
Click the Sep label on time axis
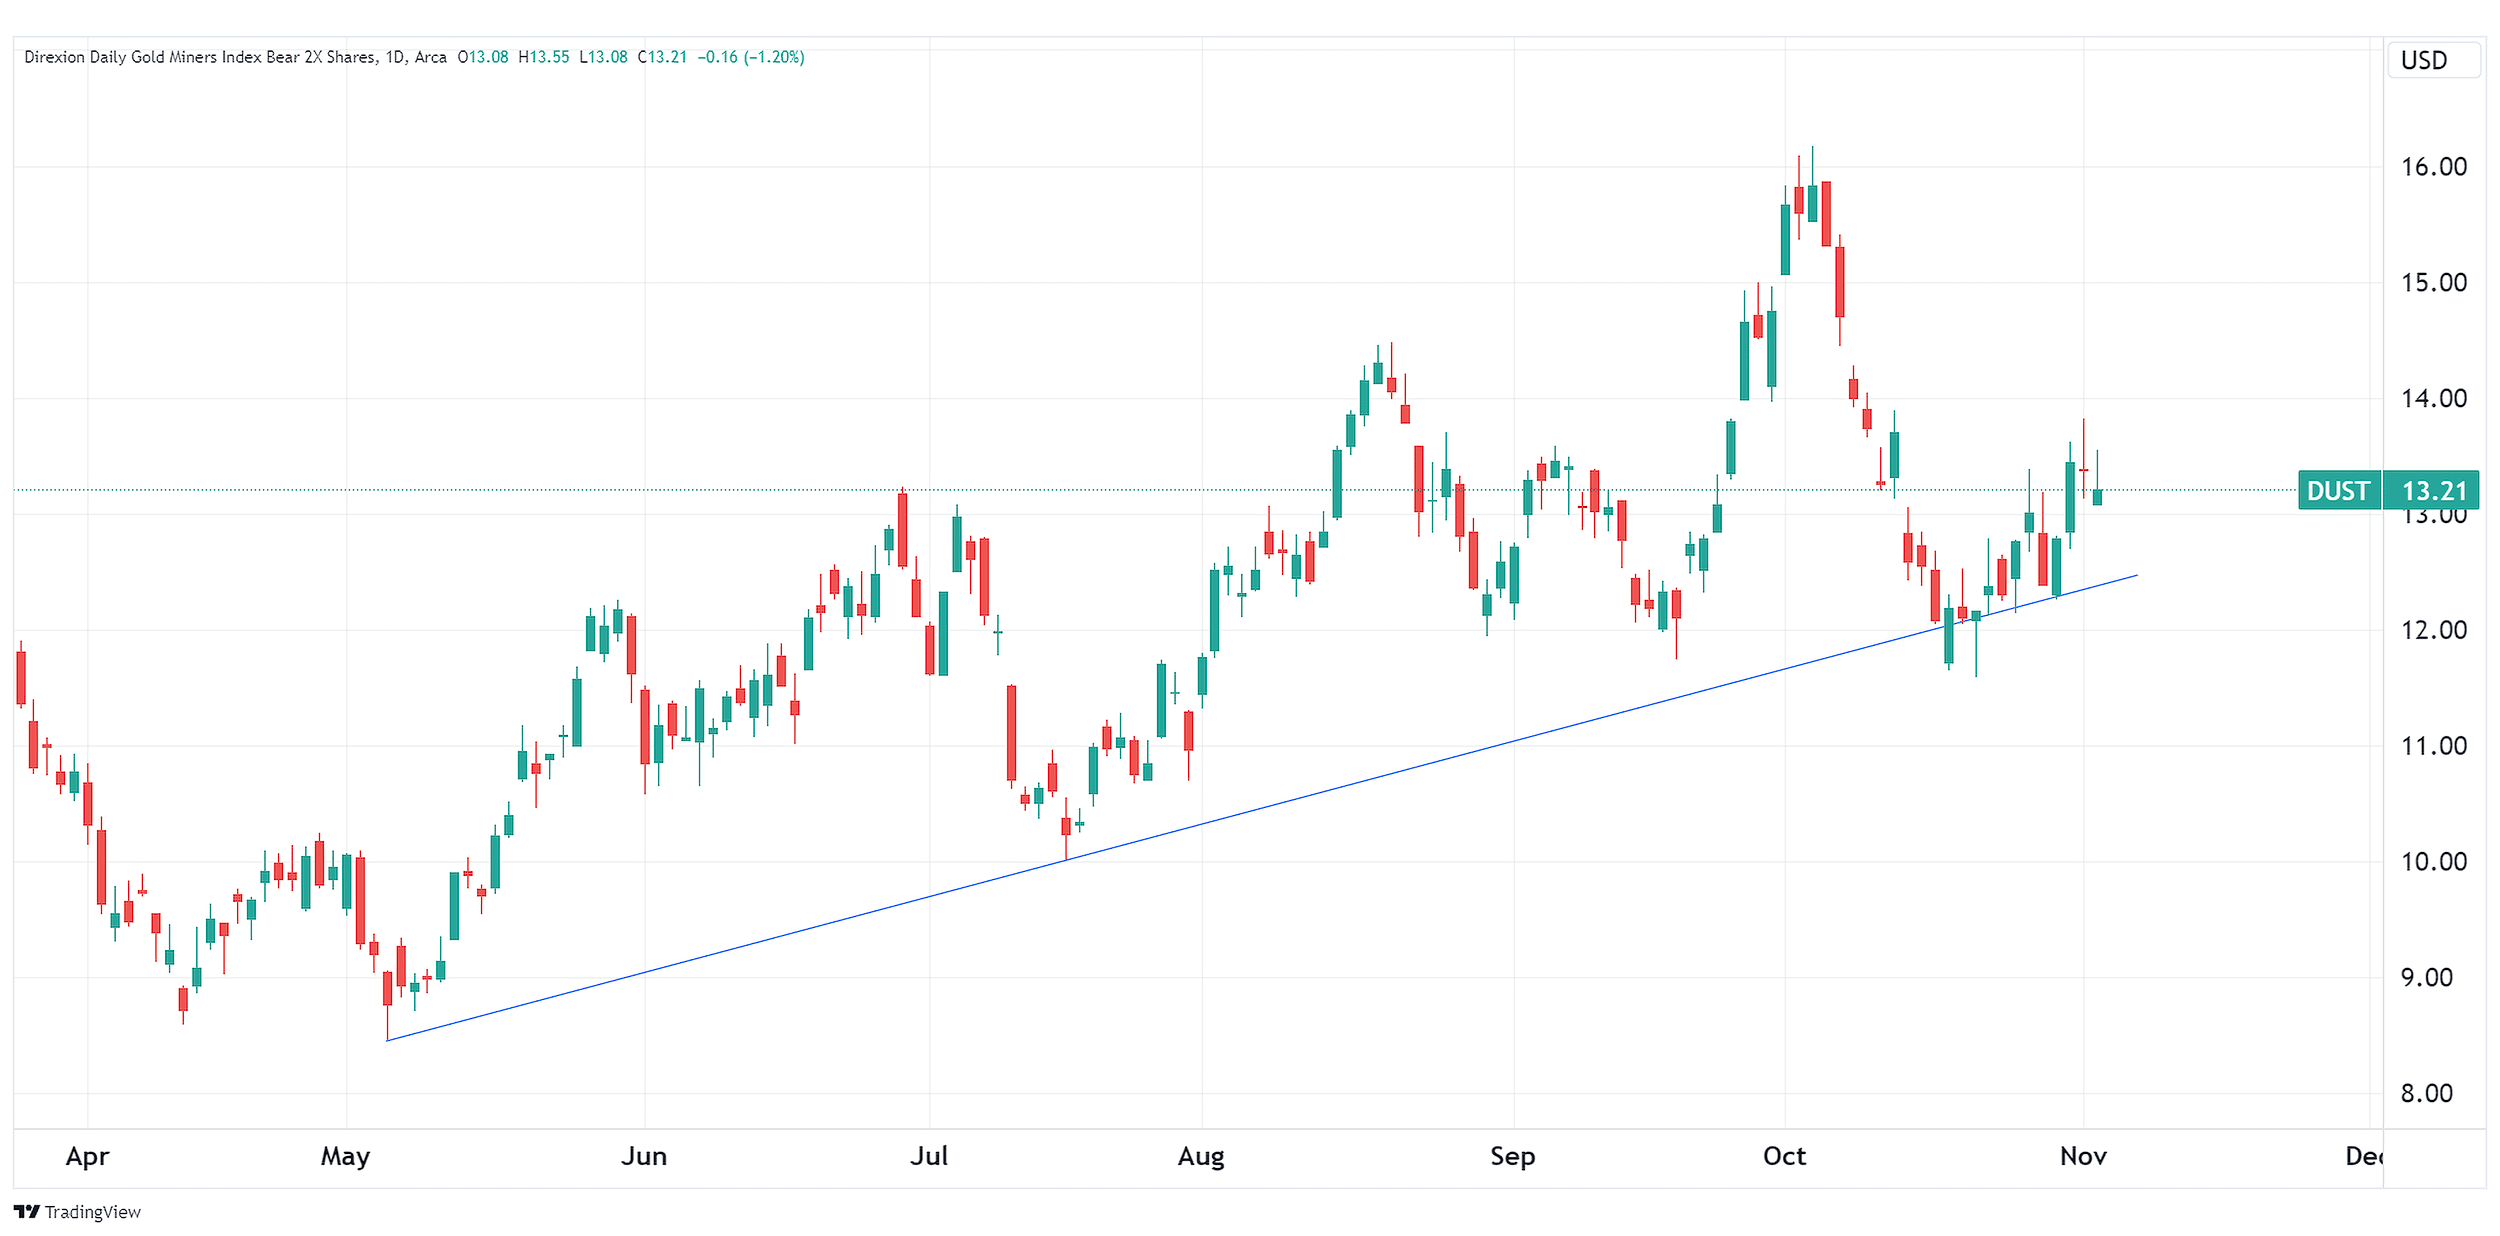(1513, 1157)
